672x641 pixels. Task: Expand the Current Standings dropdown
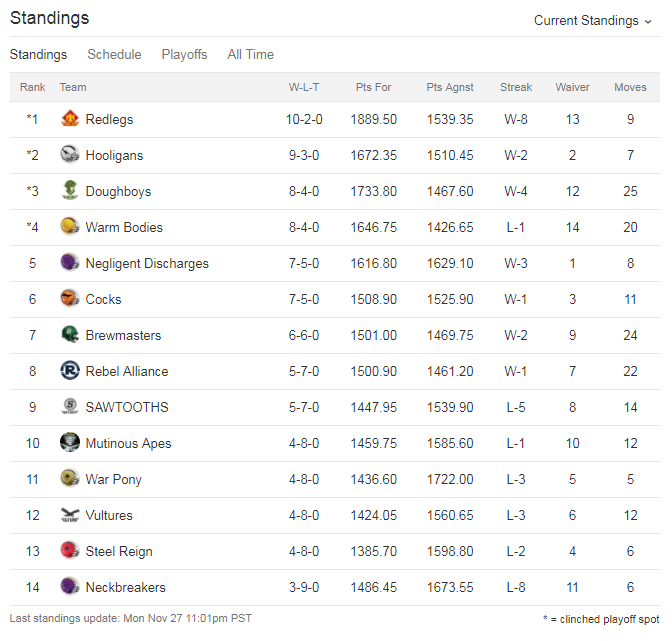592,21
